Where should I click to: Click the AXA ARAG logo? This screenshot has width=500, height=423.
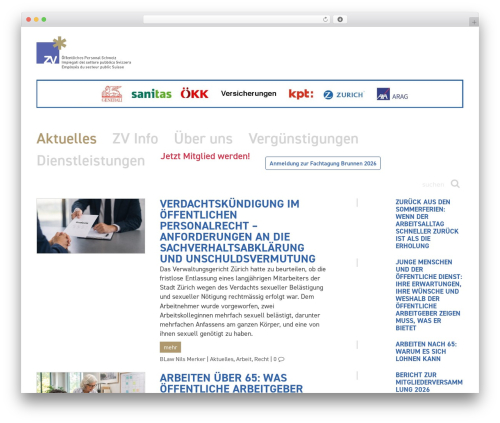pos(392,94)
